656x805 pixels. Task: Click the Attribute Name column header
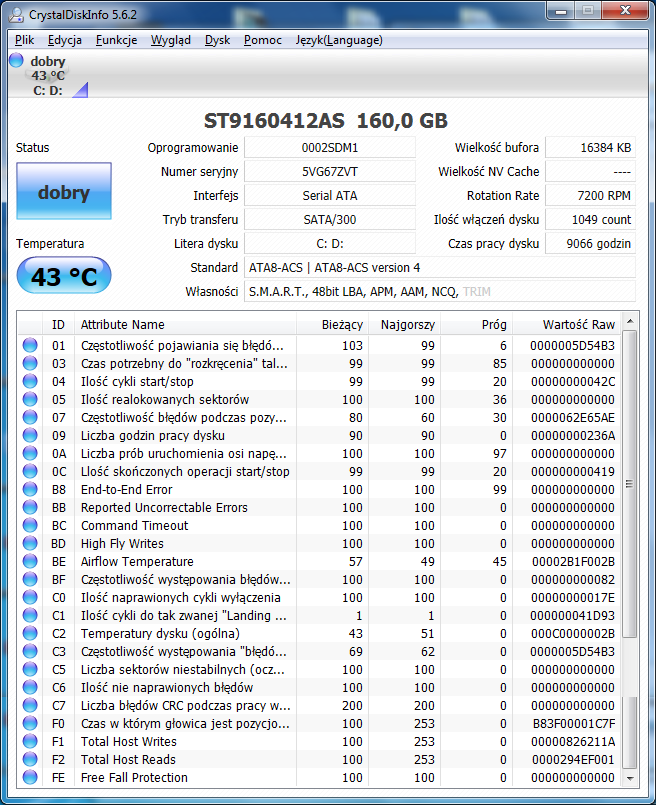click(x=185, y=324)
